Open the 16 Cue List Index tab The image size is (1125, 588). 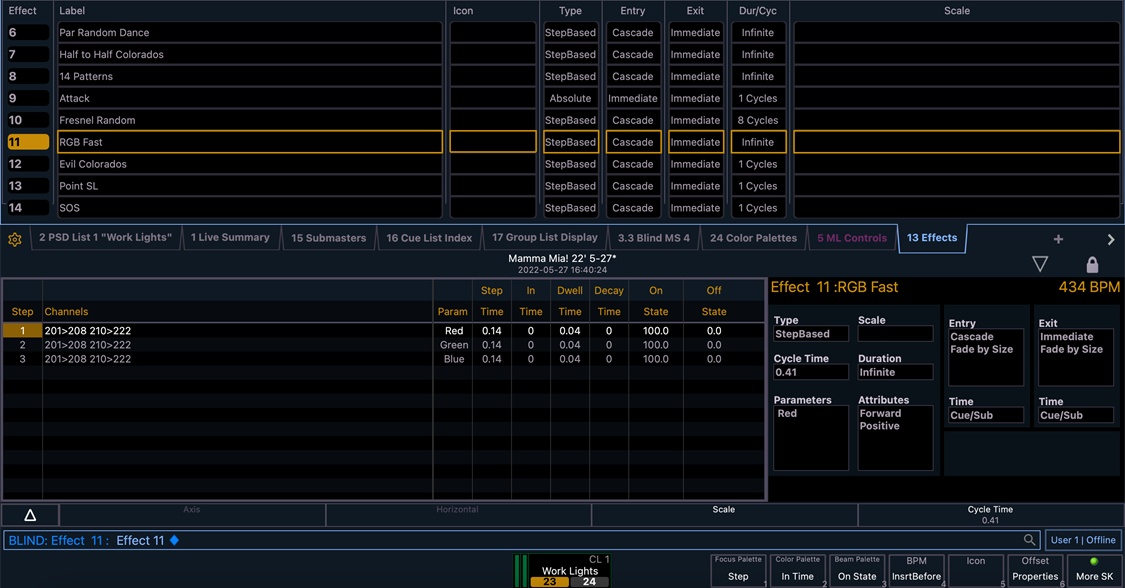pos(429,238)
